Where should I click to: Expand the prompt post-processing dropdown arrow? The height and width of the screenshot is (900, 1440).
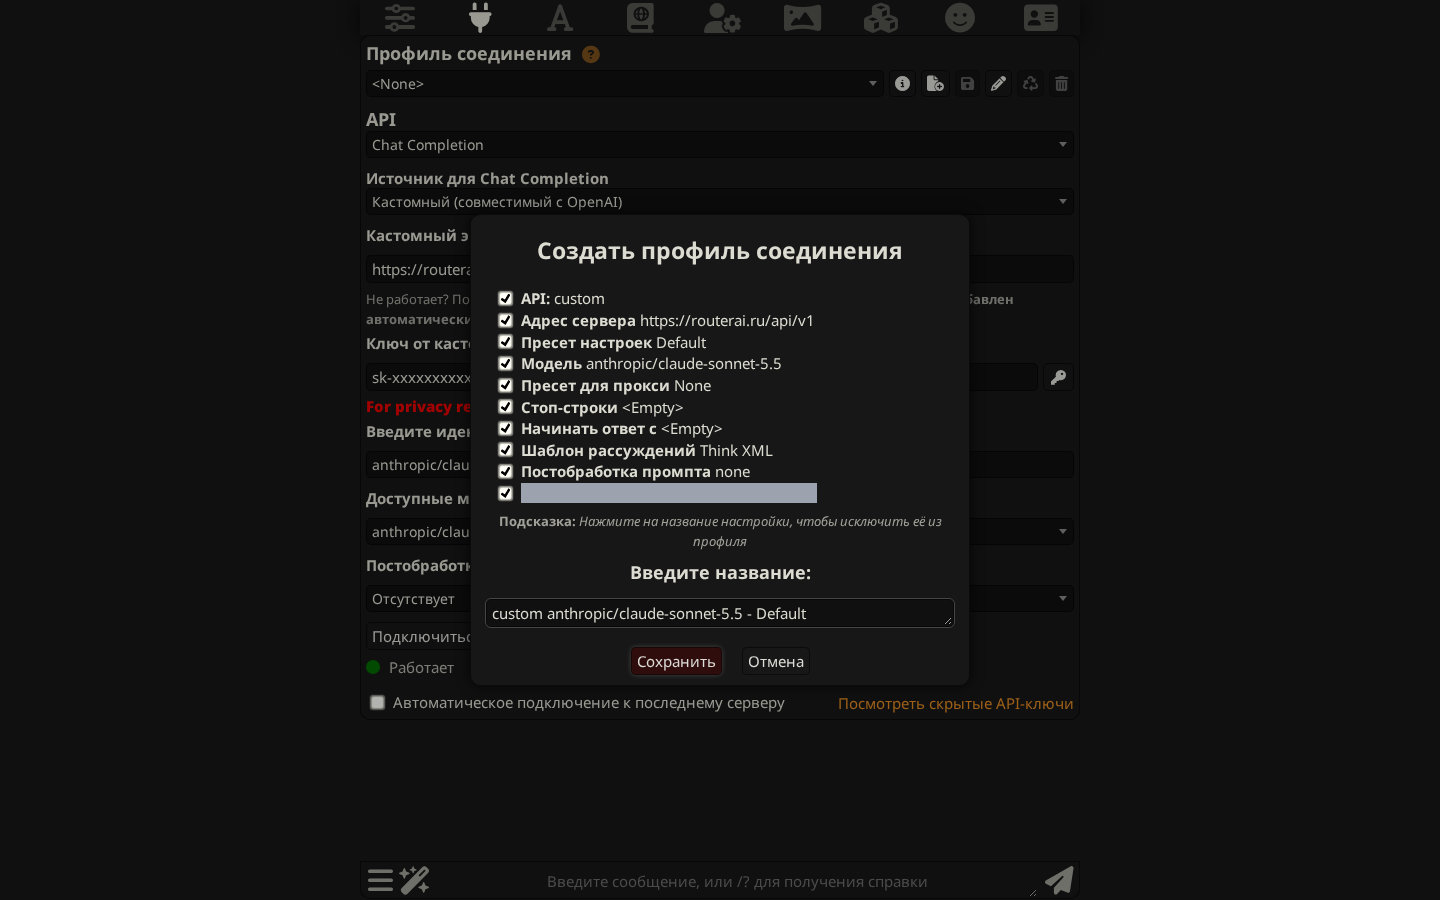pos(1062,599)
